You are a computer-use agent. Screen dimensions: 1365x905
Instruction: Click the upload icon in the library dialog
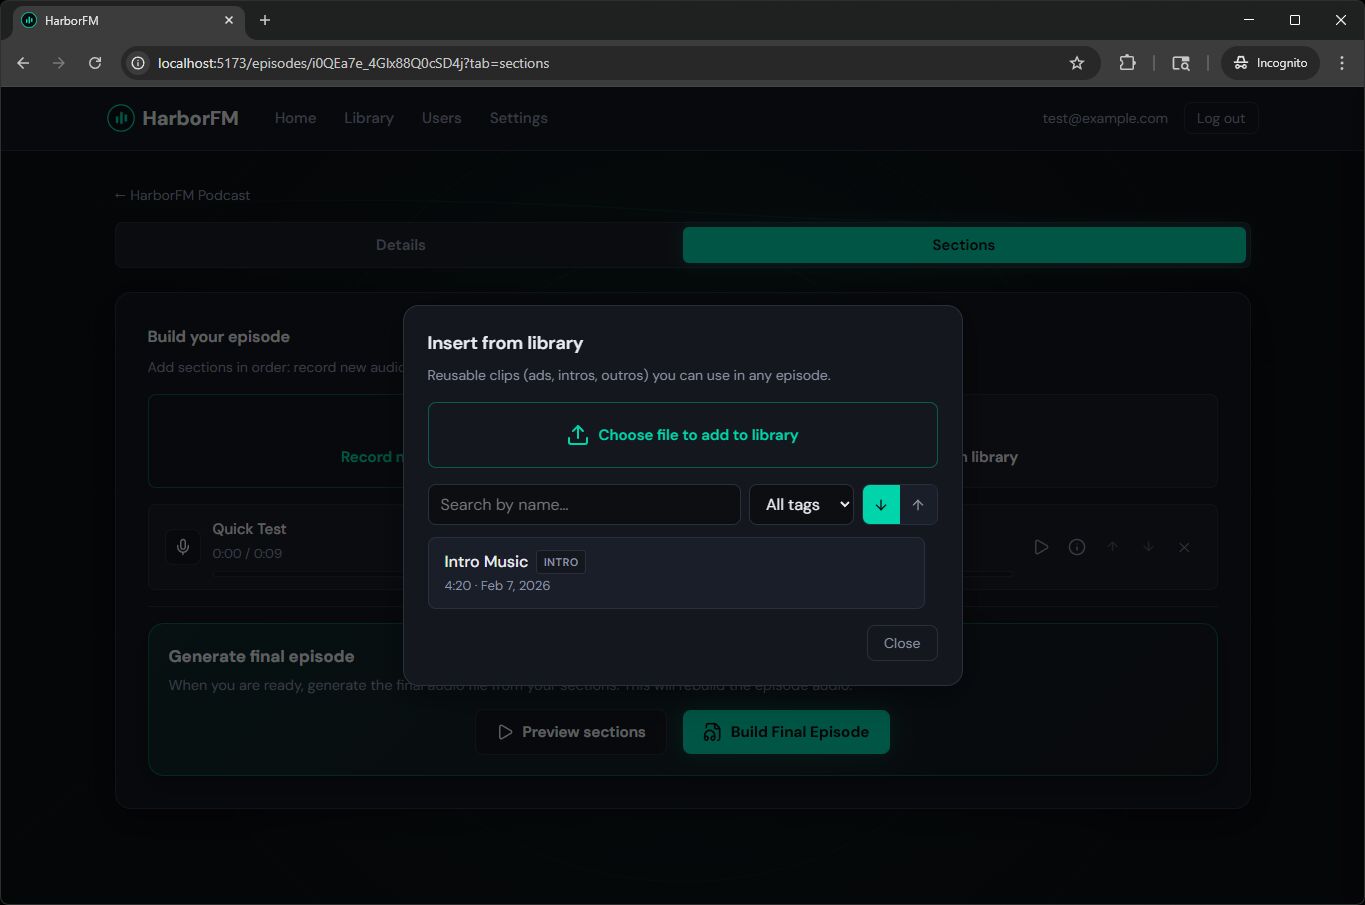(x=577, y=435)
